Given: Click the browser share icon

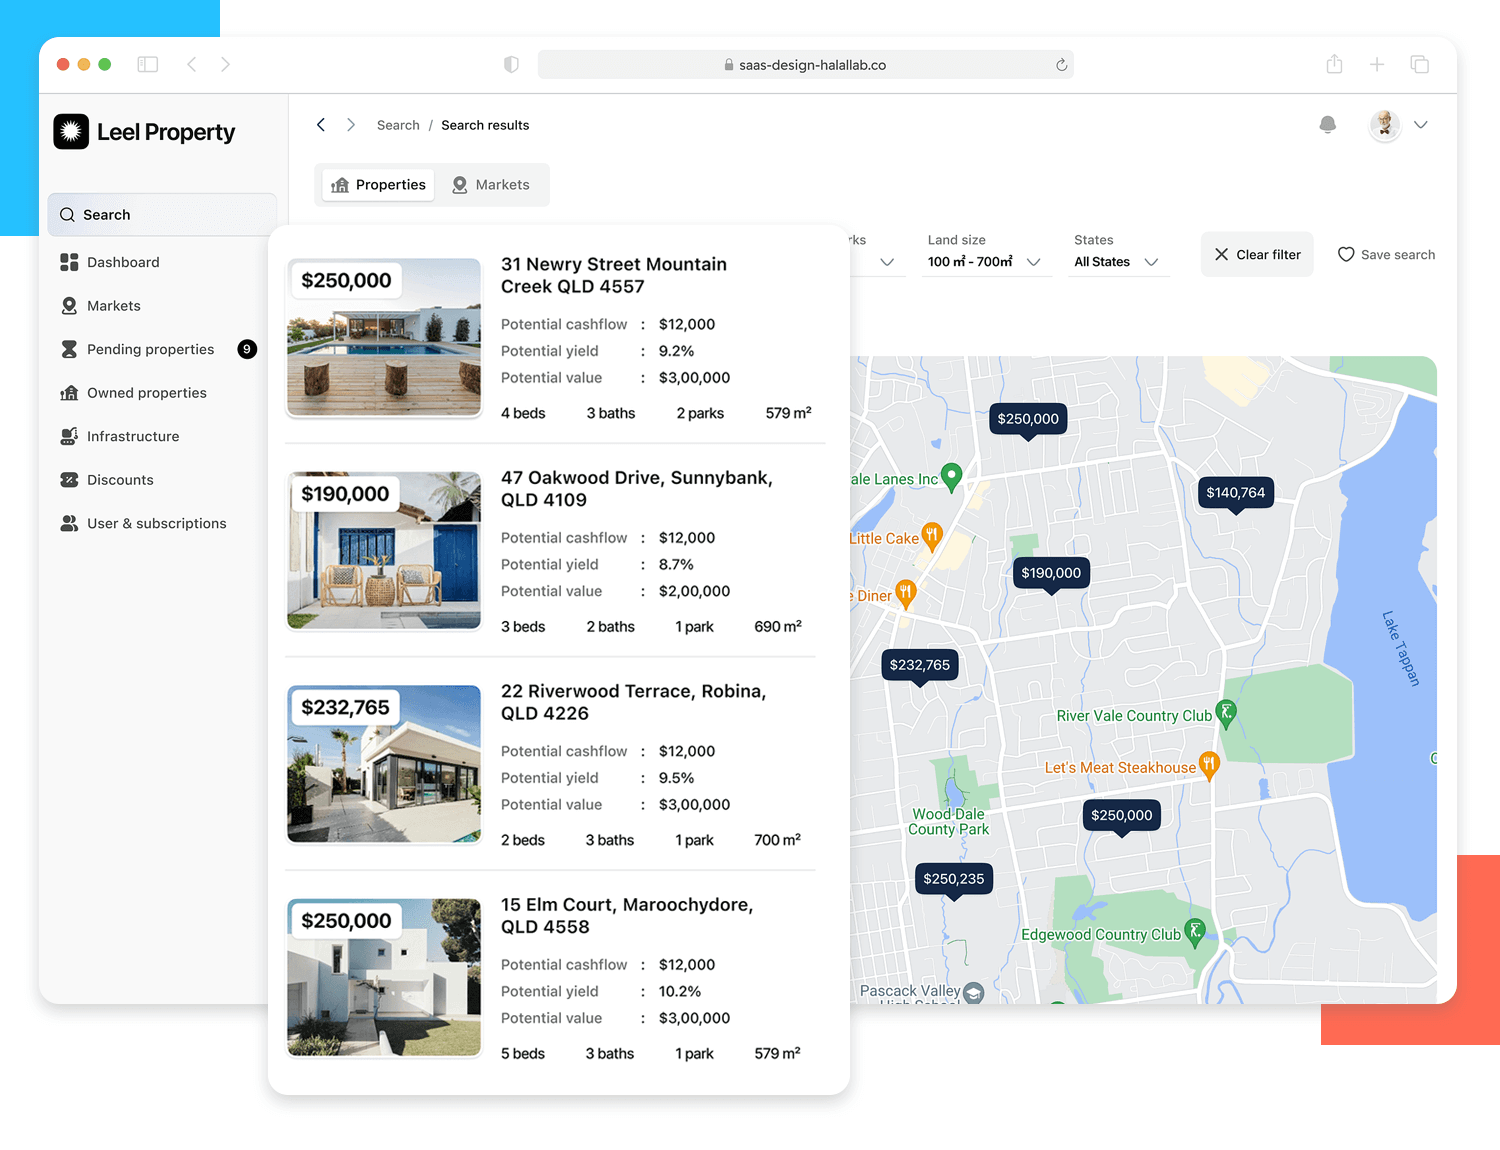Looking at the screenshot, I should 1334,64.
